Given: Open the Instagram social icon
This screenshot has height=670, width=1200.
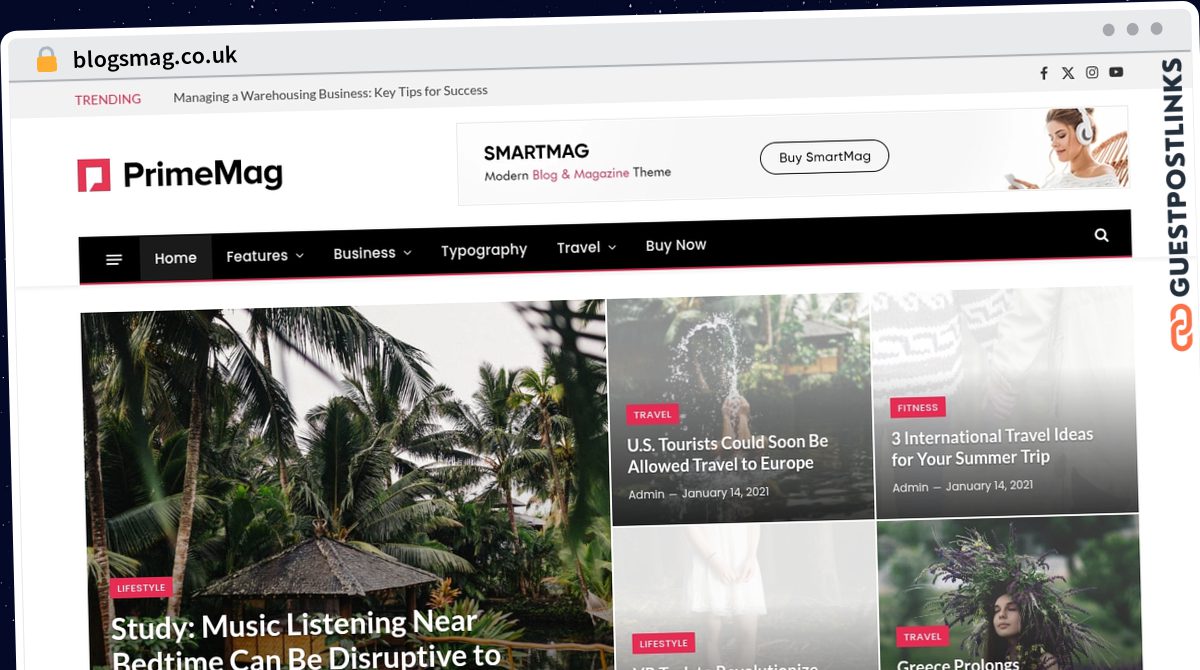Looking at the screenshot, I should (1092, 72).
